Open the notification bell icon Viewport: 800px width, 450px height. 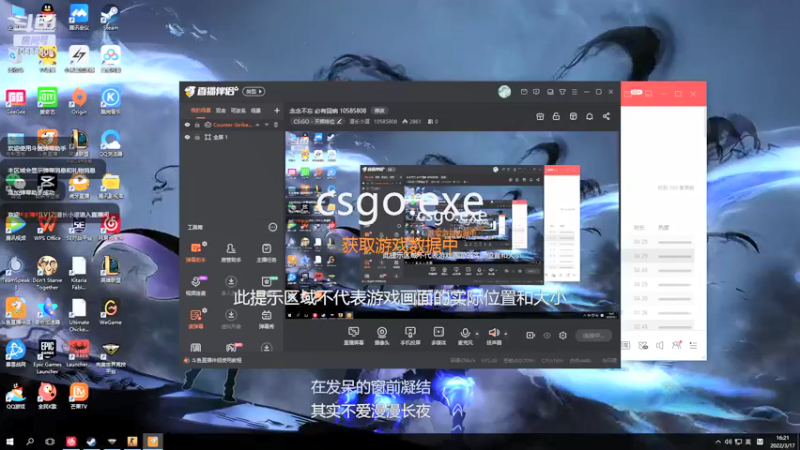pyautogui.click(x=589, y=116)
